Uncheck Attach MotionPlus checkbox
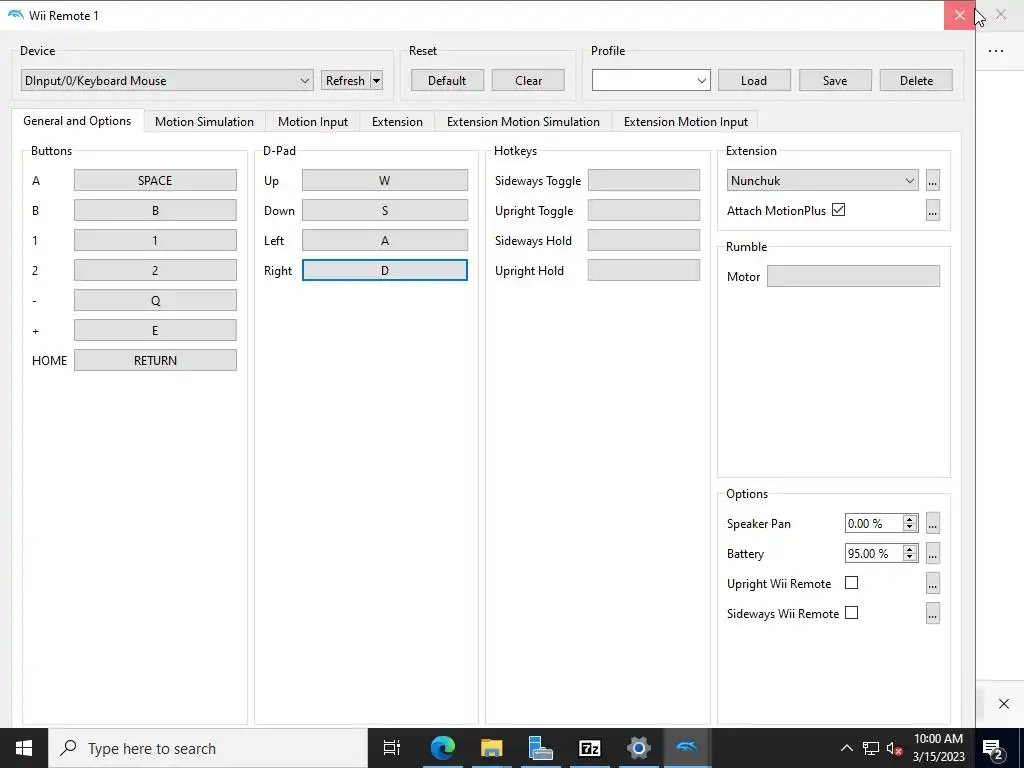 pos(839,210)
